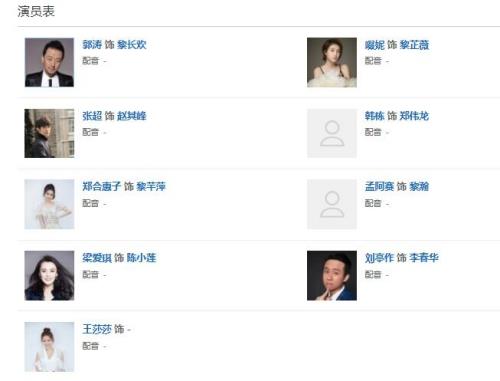Click 张超's portrait thumbnail
Viewport: 500px width, 381px height.
[x=49, y=133]
